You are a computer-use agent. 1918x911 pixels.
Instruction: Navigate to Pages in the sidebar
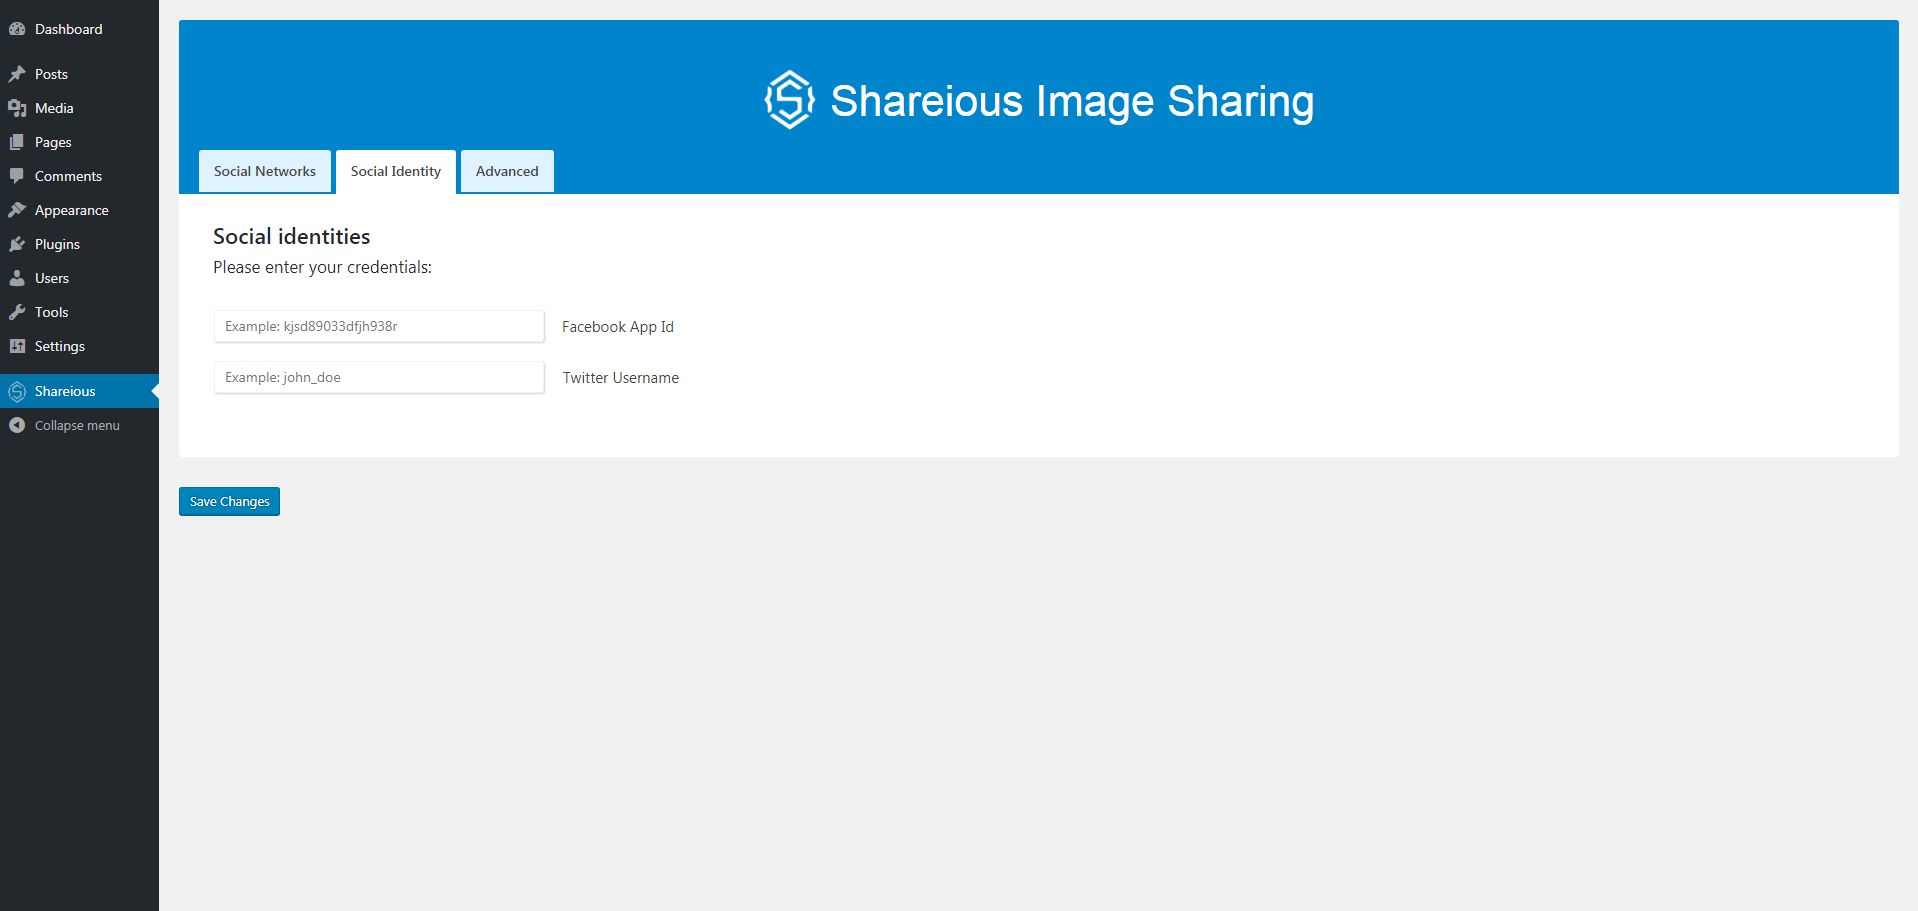79,142
